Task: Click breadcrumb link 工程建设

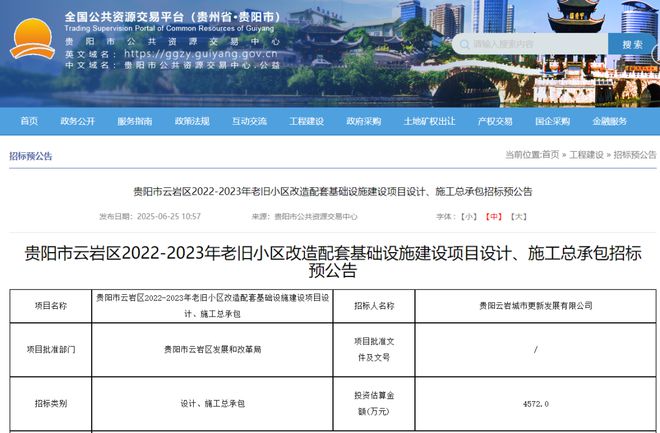Action: [x=586, y=155]
